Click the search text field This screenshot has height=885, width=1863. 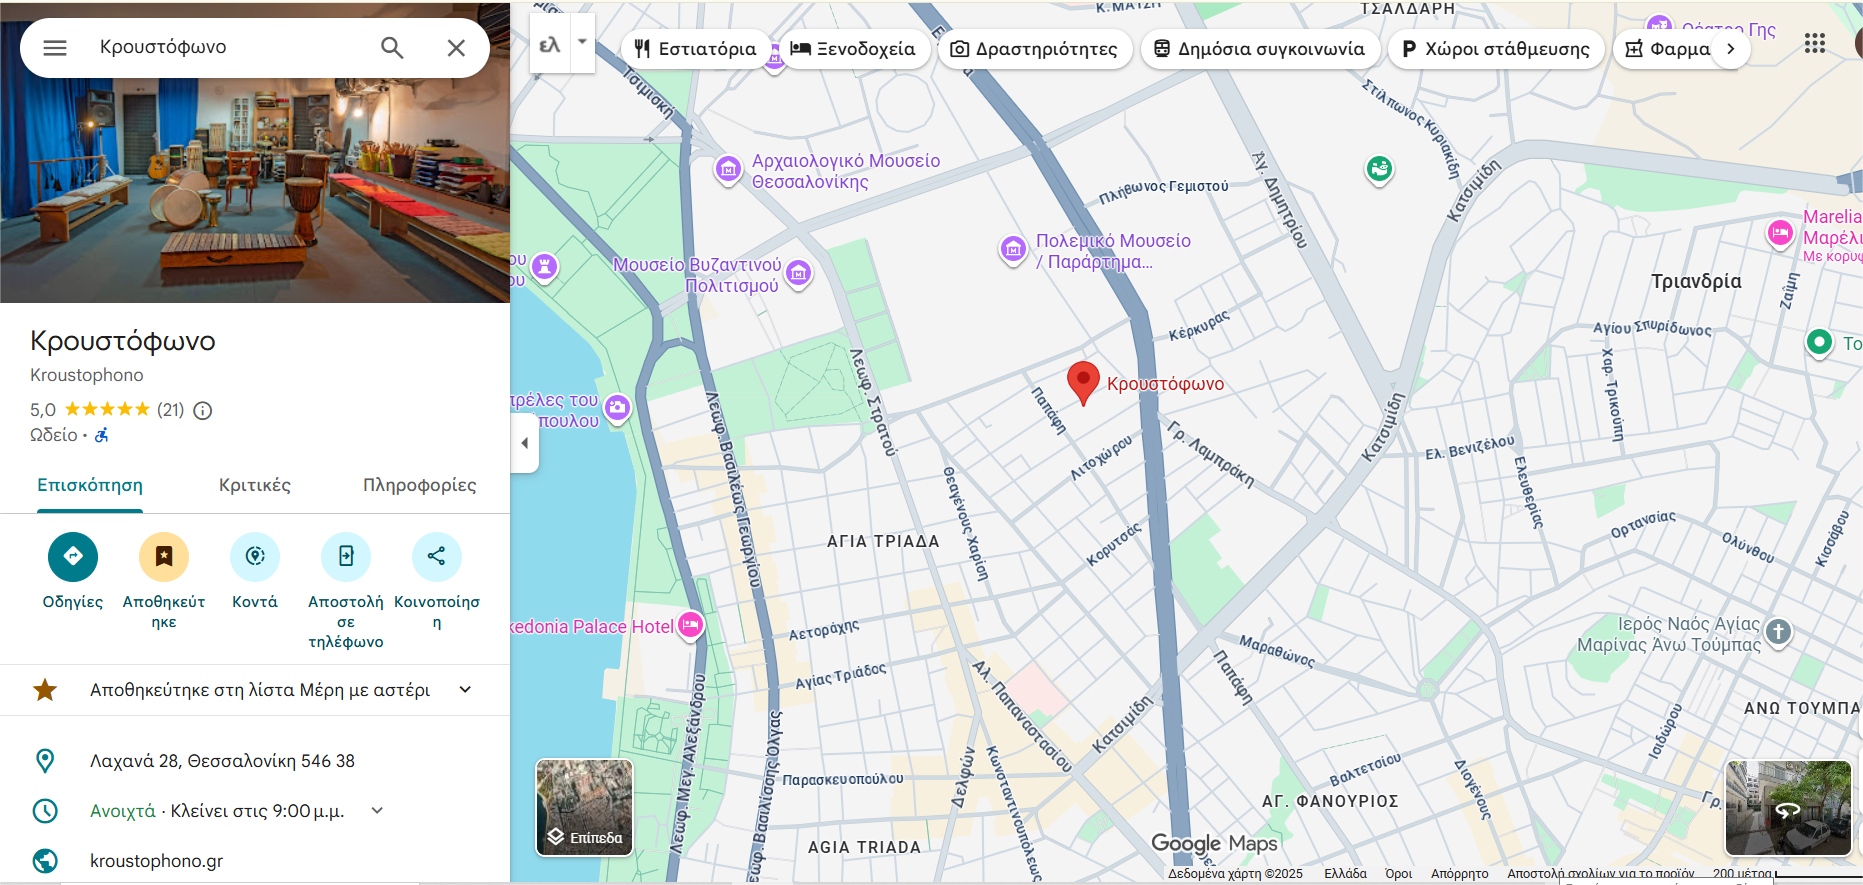[x=230, y=48]
